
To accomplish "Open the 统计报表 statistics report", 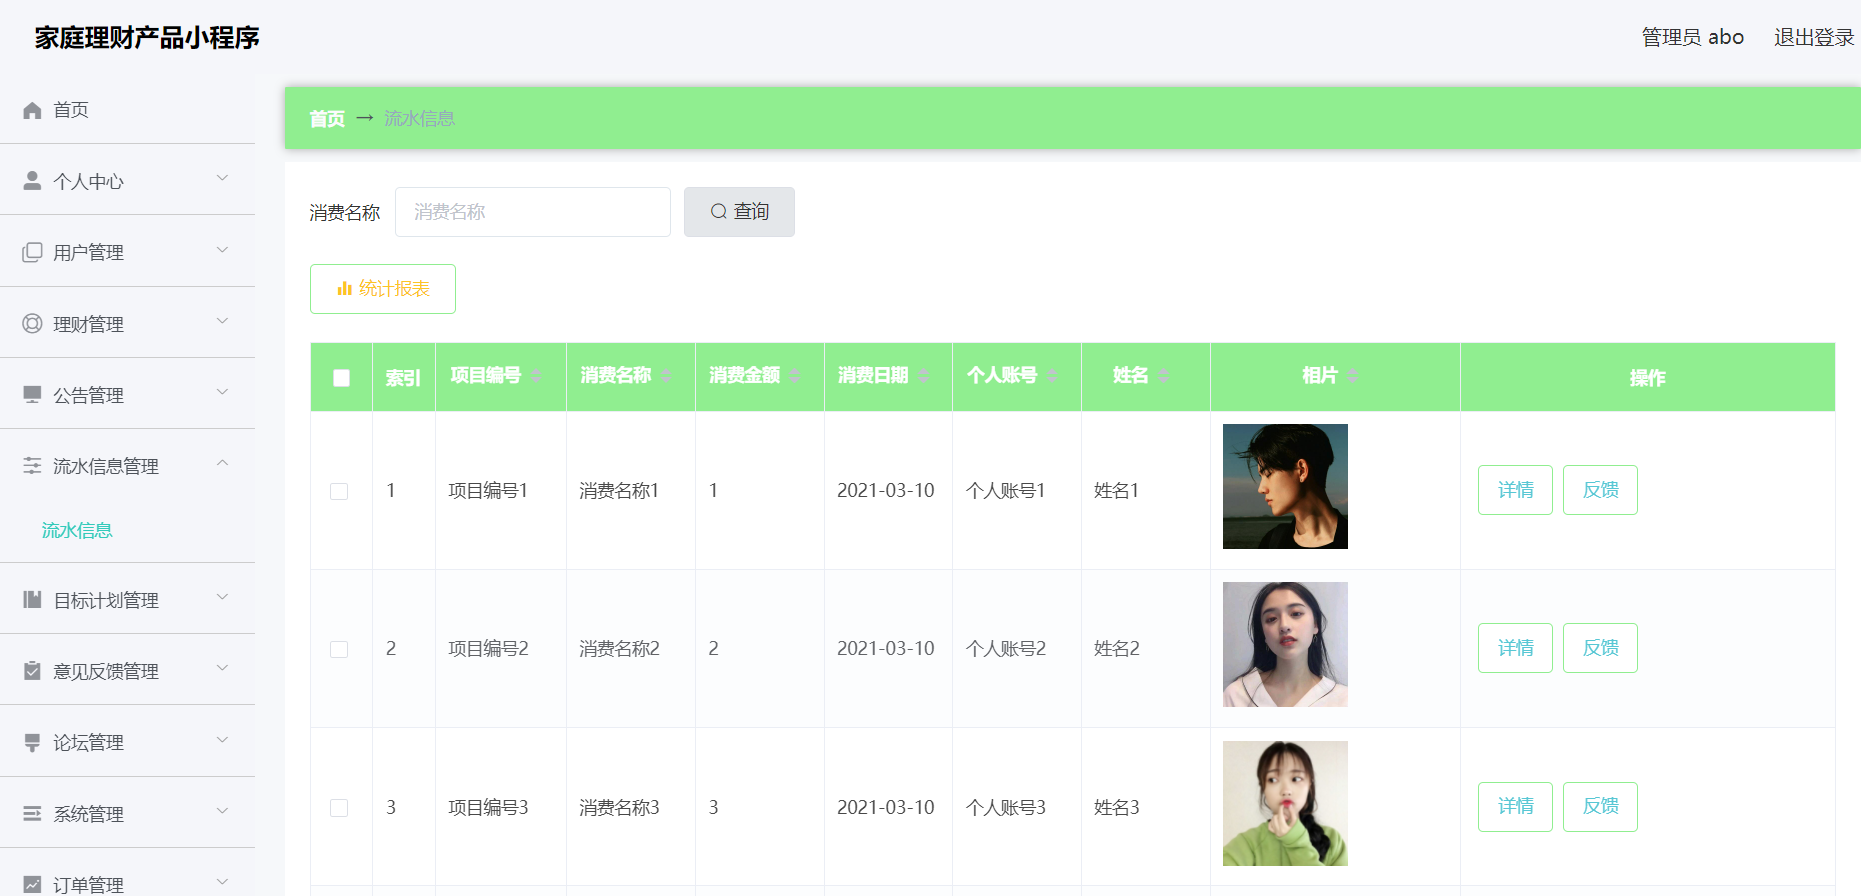I will (x=383, y=289).
